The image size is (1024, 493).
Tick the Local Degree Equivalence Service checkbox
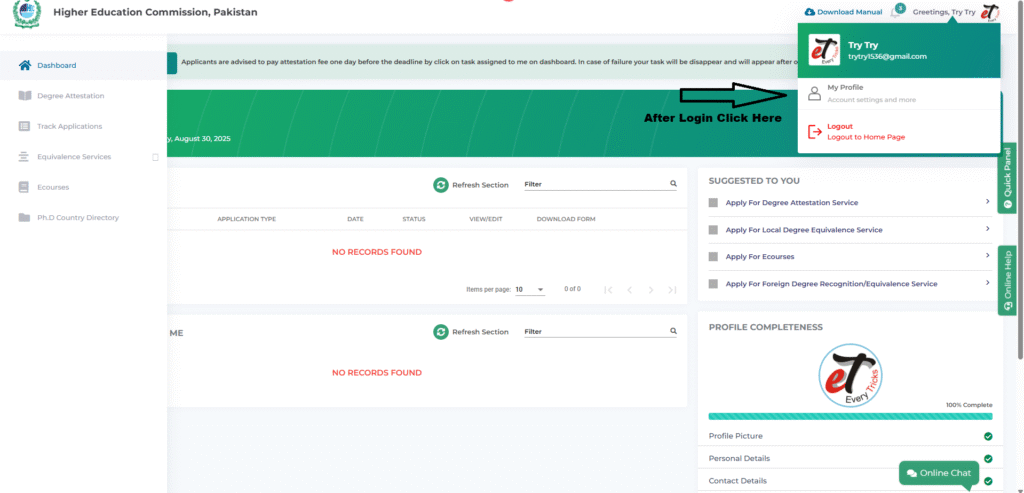pyautogui.click(x=713, y=230)
